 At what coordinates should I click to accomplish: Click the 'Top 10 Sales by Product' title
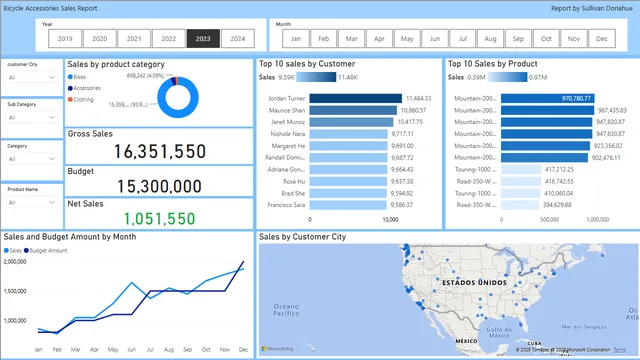coord(492,64)
